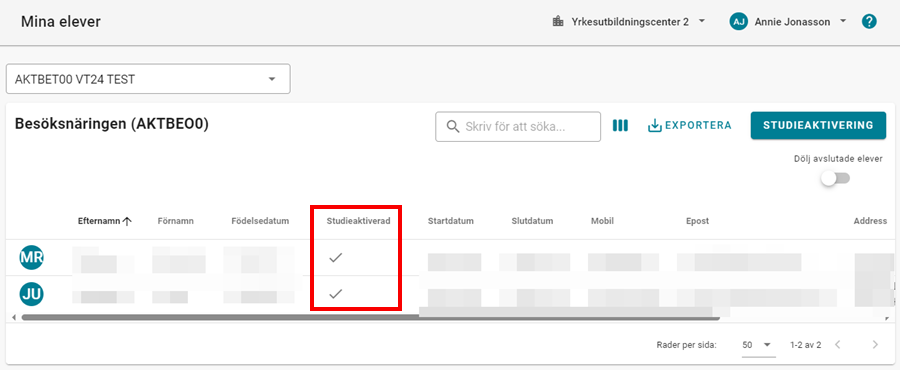The image size is (900, 370).
Task: Click the AJ user avatar
Action: (x=738, y=22)
